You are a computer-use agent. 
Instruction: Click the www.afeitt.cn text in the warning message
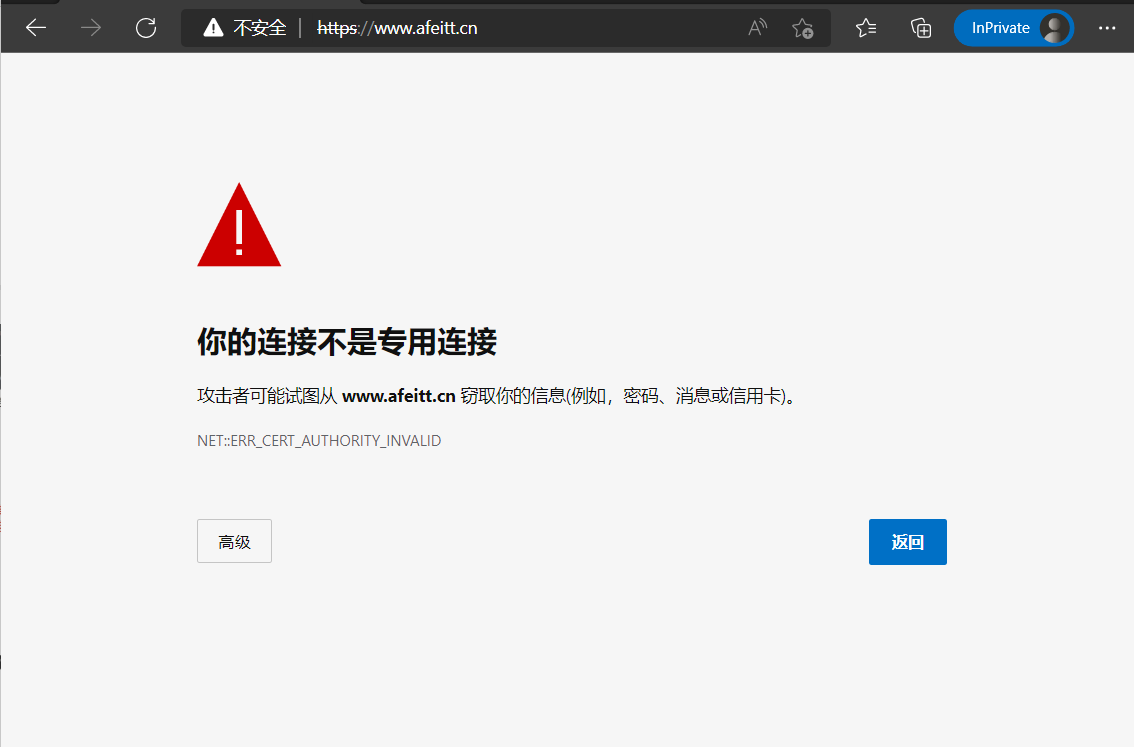(400, 396)
